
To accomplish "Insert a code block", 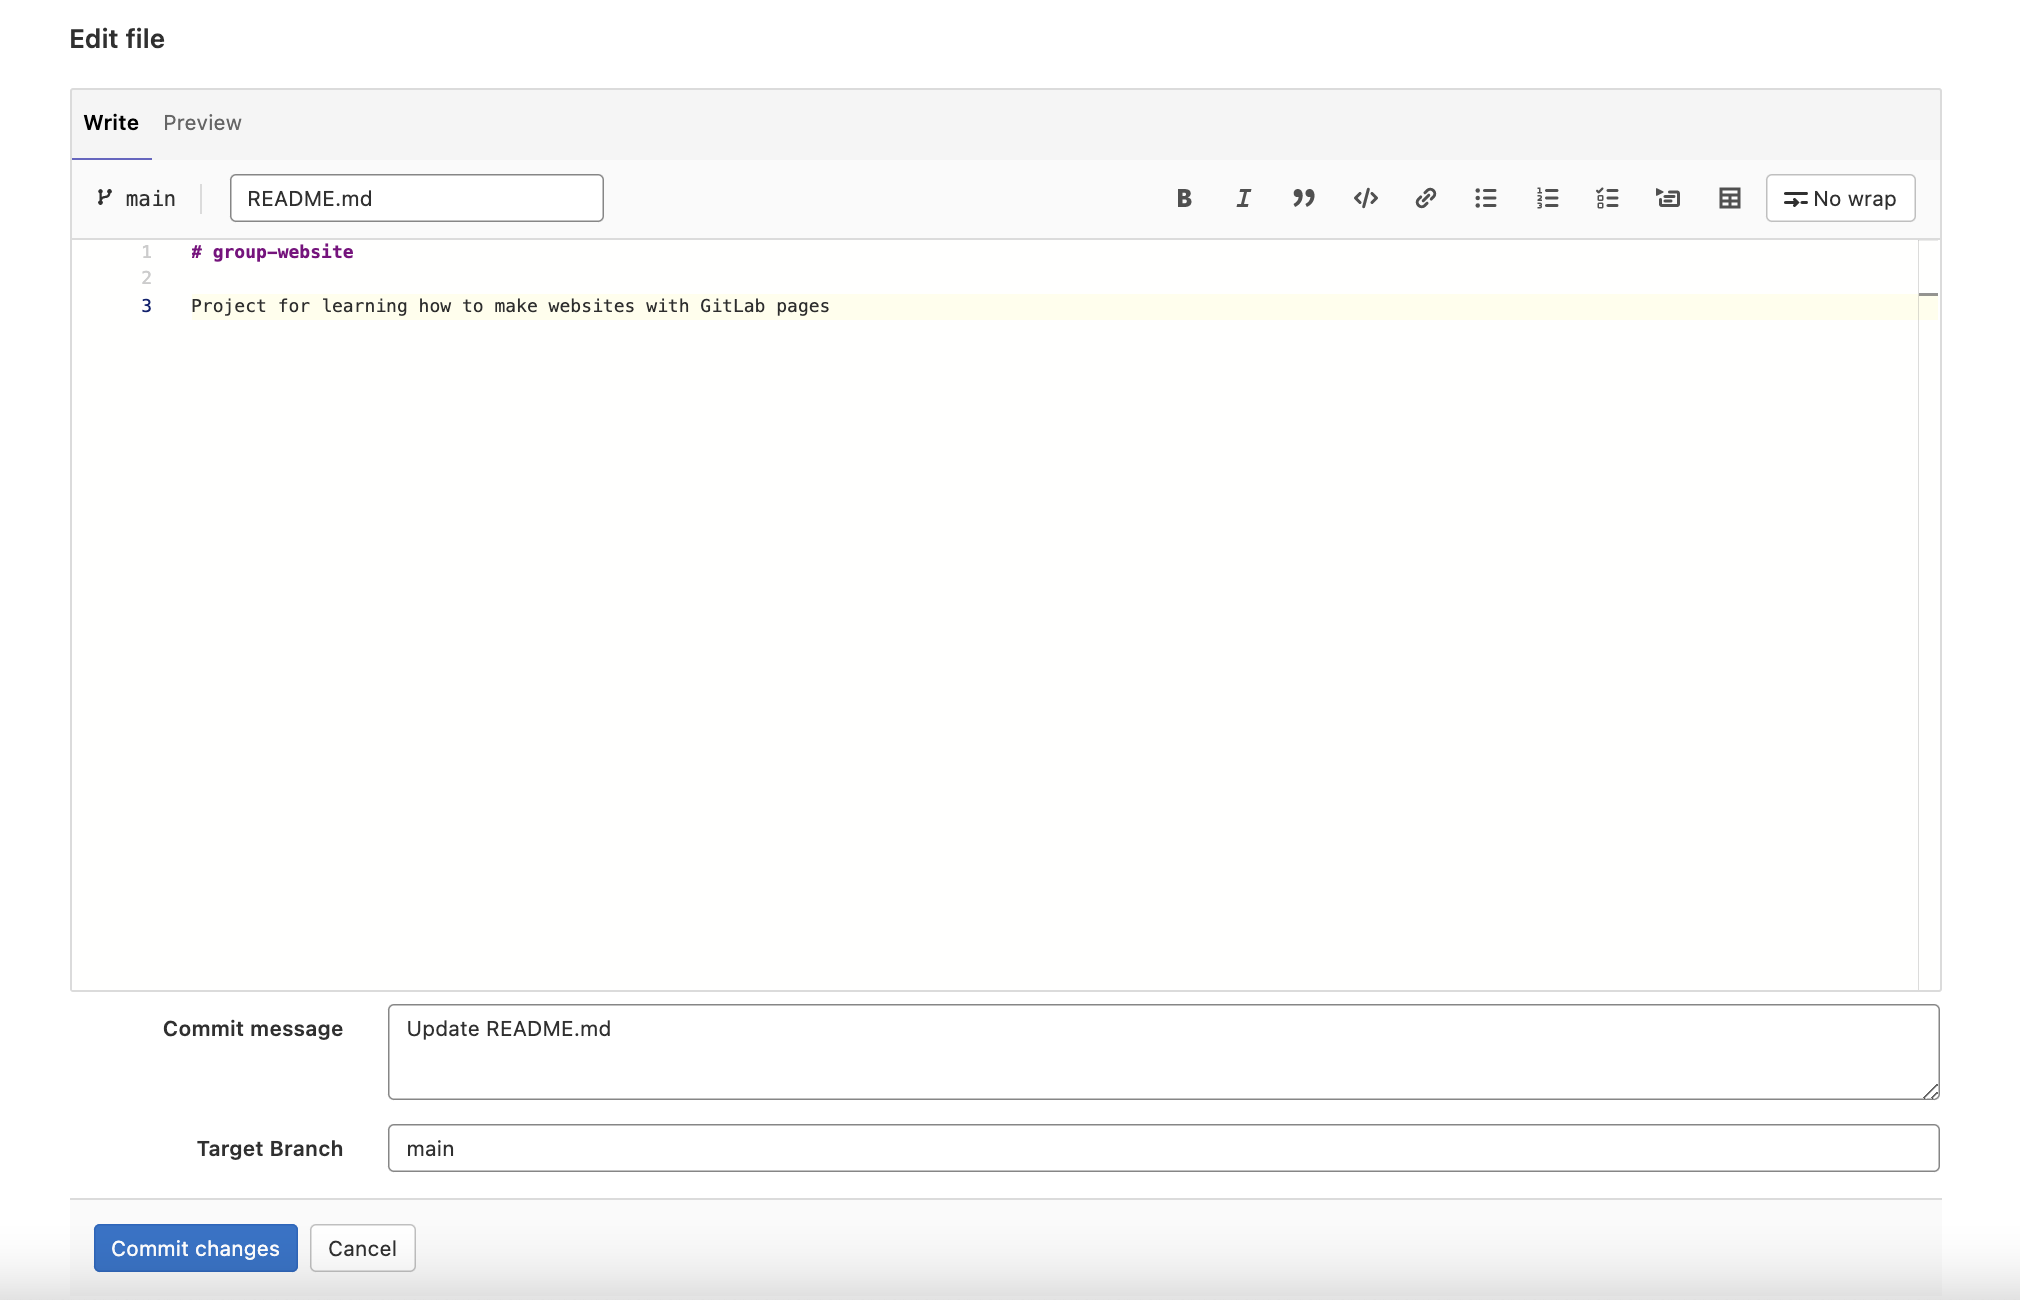I will 1365,198.
